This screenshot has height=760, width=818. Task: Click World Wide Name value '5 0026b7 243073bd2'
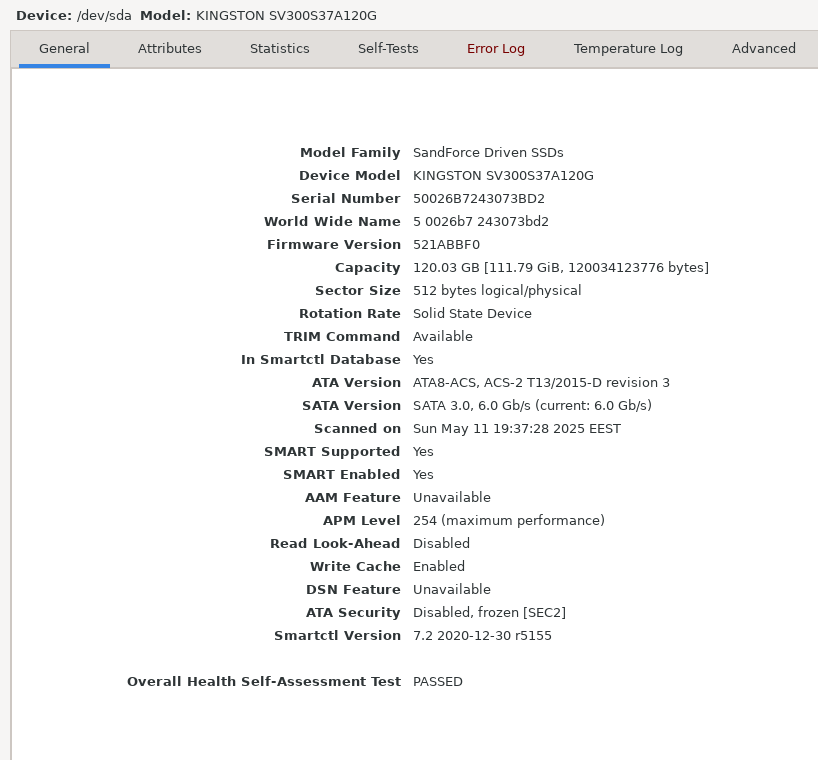[481, 222]
